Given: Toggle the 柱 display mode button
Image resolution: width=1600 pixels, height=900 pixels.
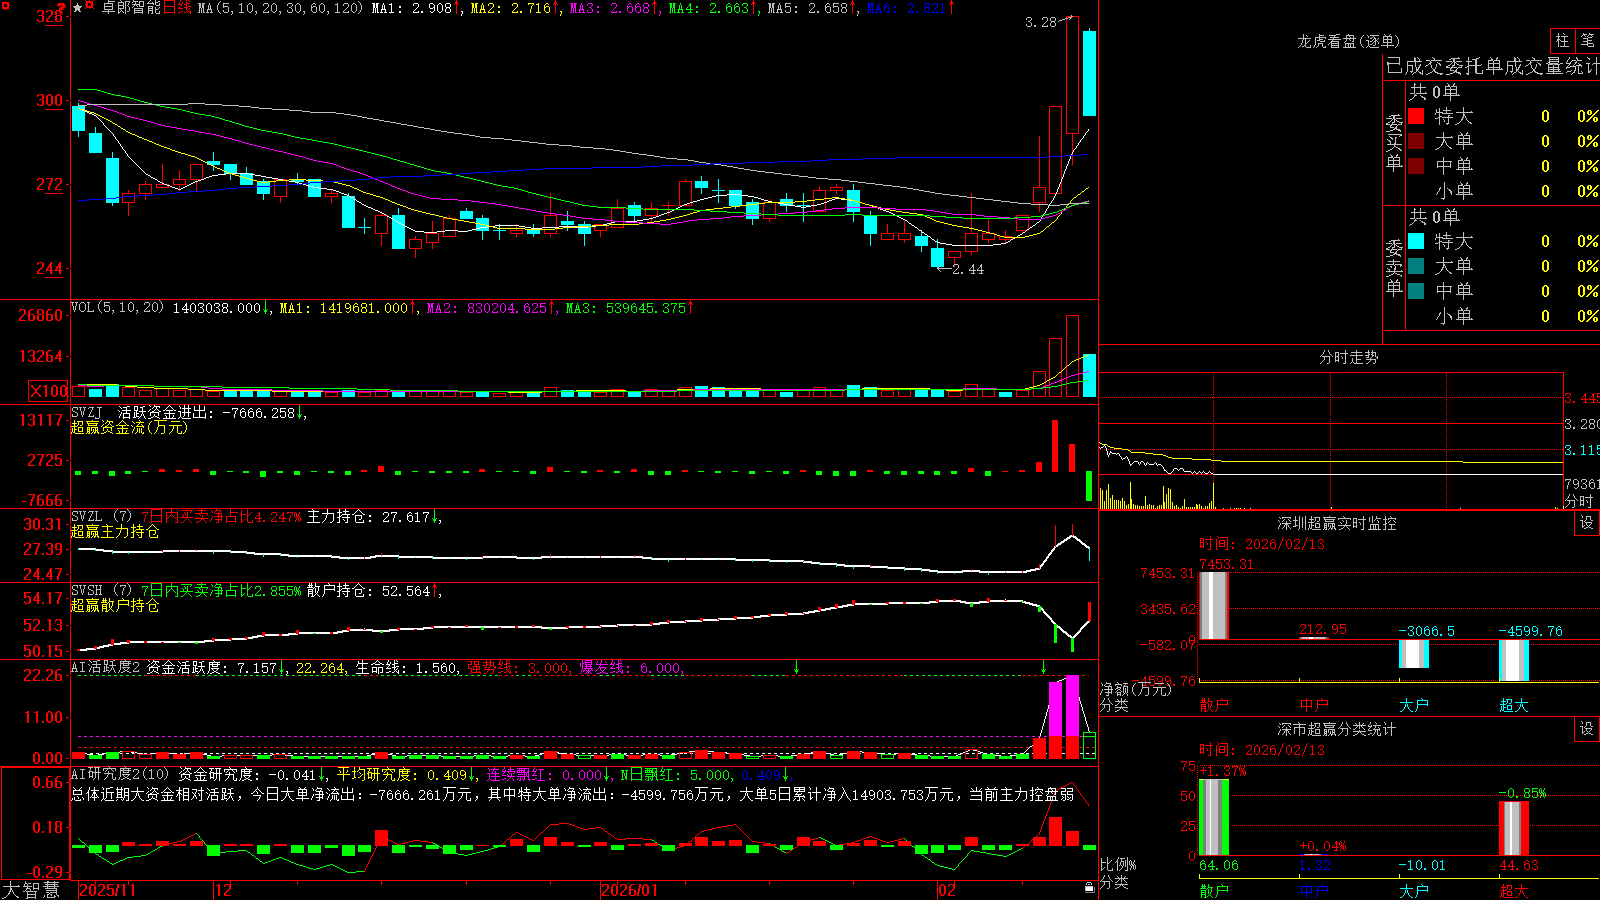Looking at the screenshot, I should pyautogui.click(x=1562, y=41).
